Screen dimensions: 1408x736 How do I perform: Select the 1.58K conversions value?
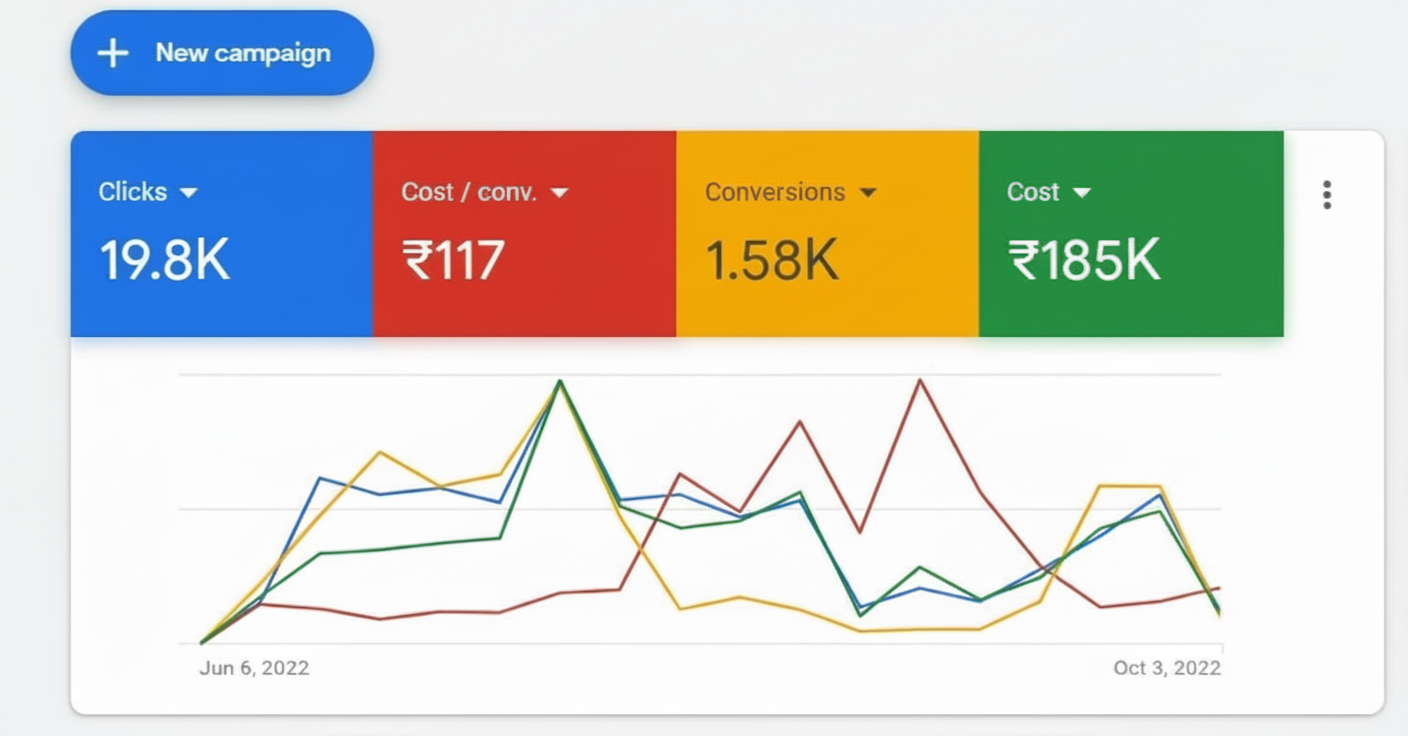click(x=771, y=260)
